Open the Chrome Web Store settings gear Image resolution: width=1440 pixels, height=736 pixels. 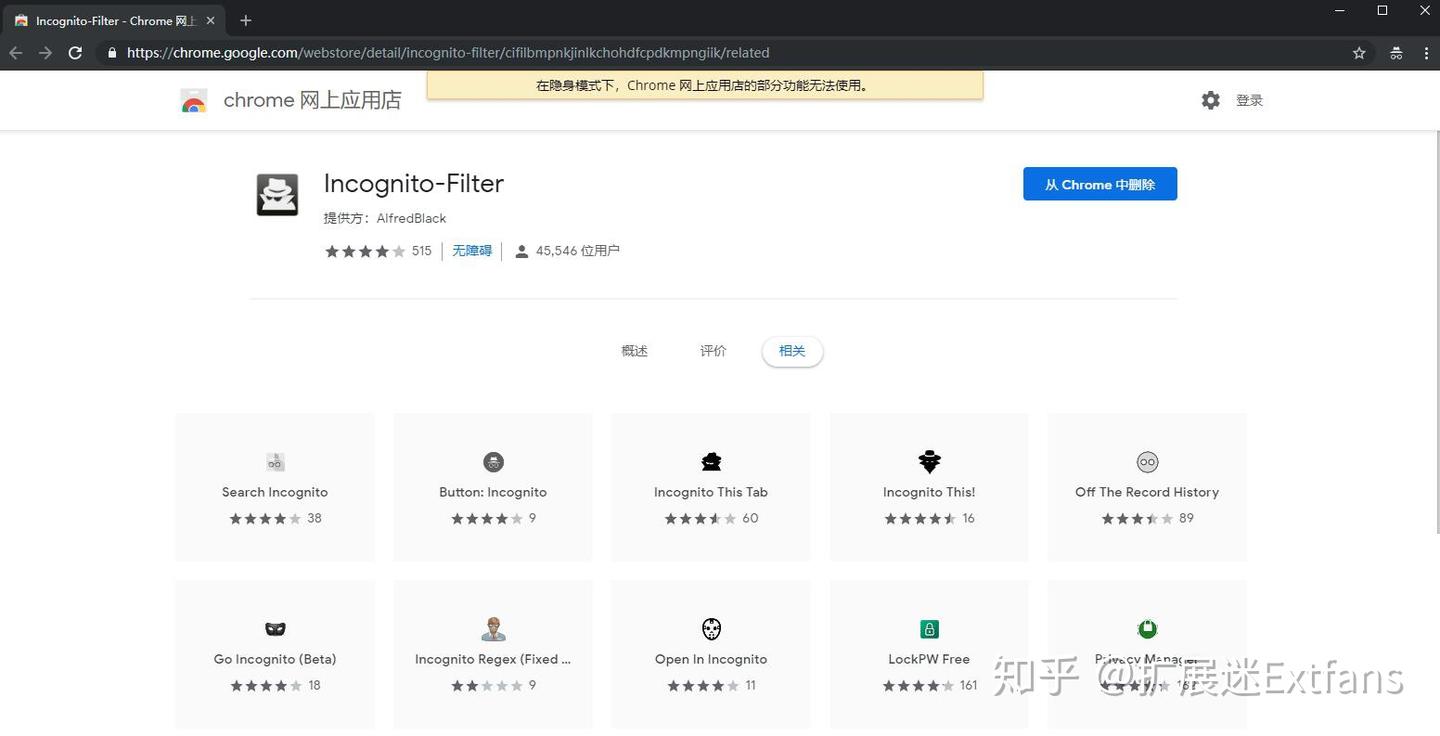tap(1210, 100)
